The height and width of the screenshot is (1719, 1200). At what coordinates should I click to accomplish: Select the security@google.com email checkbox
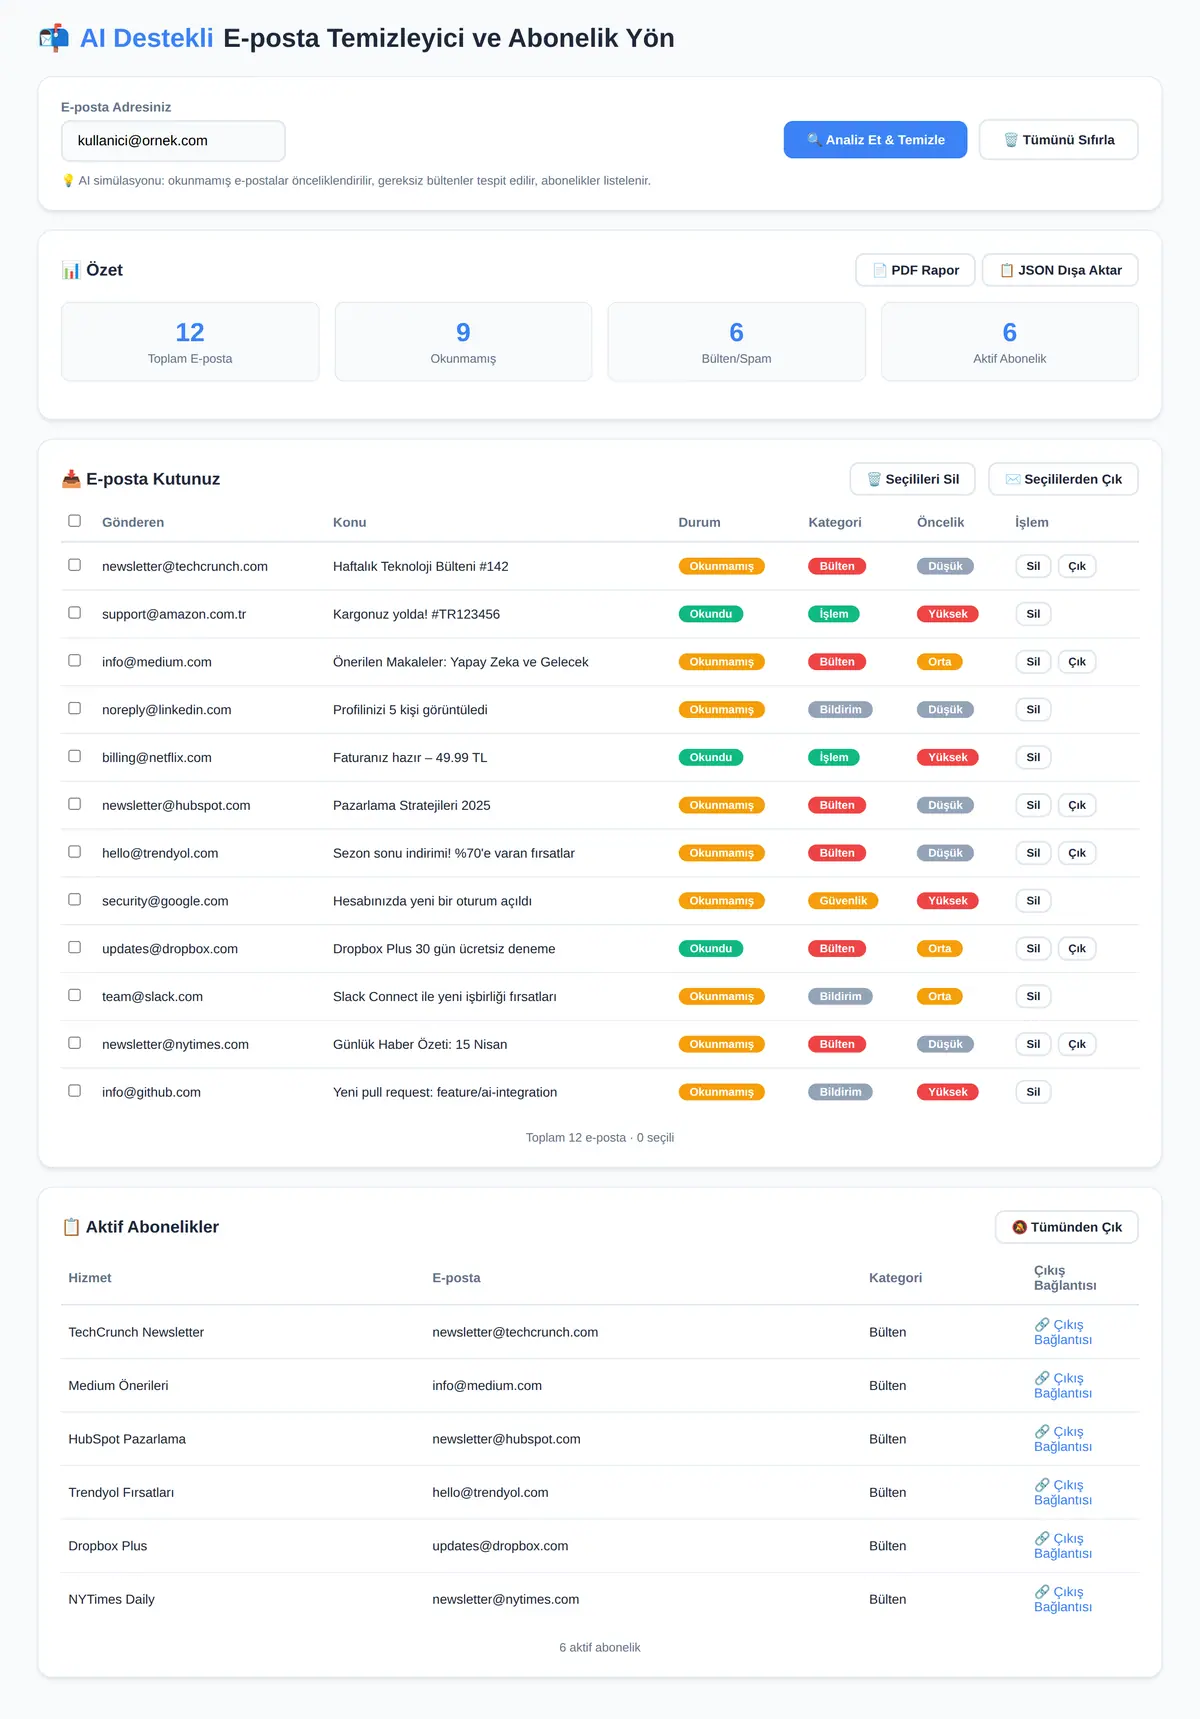(74, 900)
